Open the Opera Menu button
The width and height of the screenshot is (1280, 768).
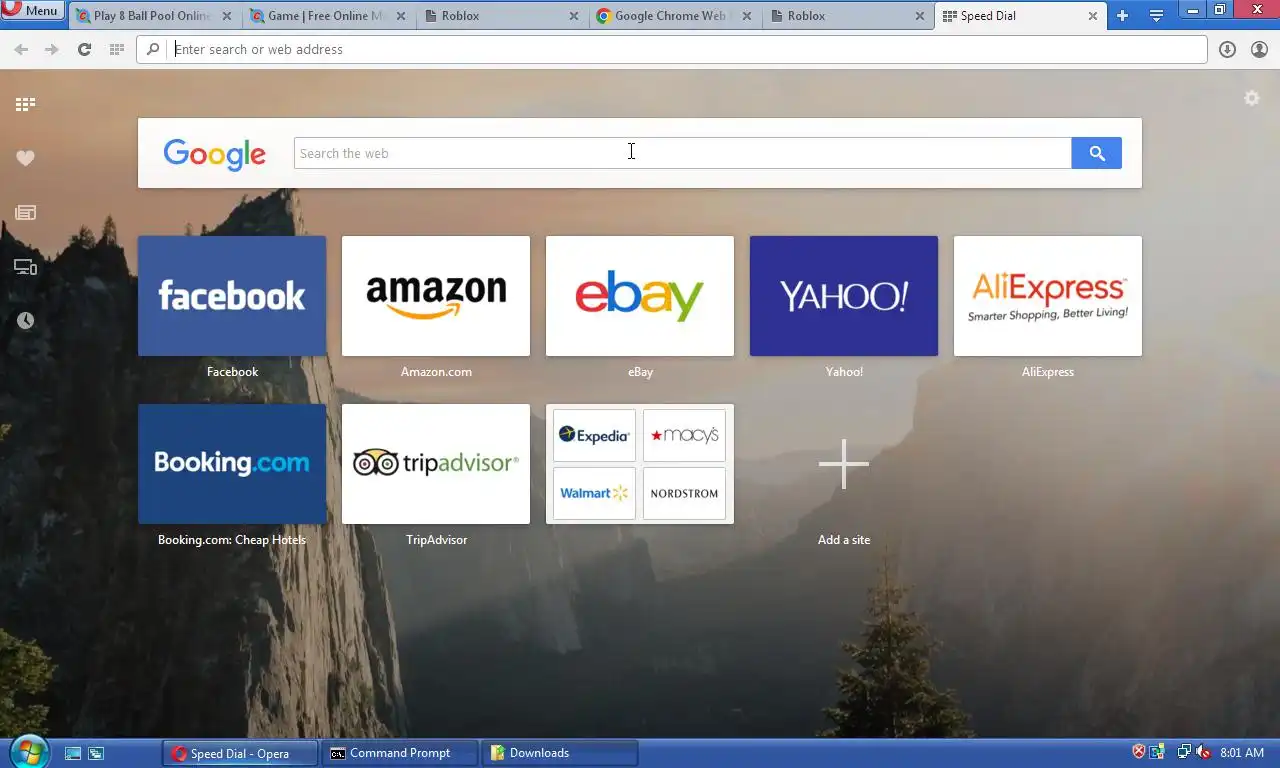(33, 11)
